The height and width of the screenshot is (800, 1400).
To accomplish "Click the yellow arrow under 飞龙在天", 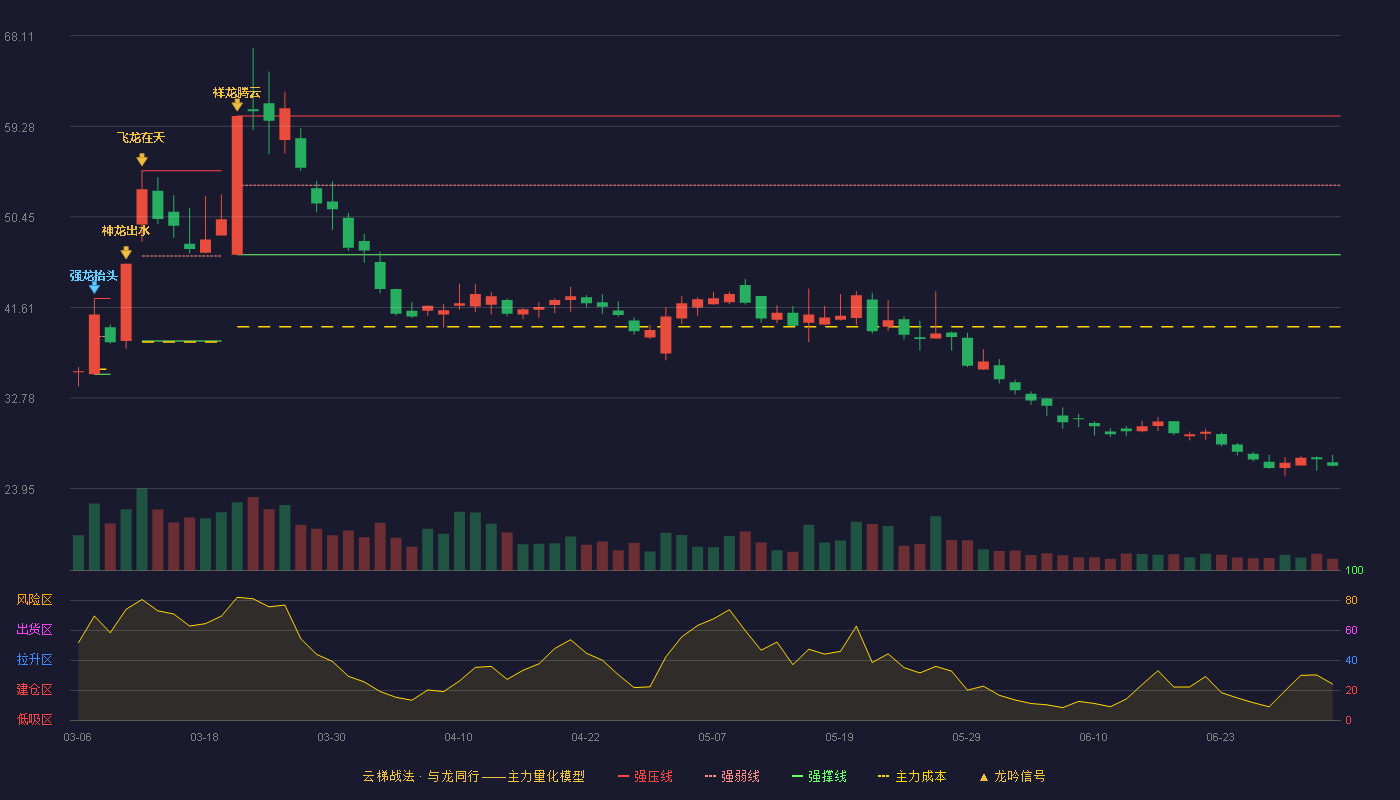I will [x=142, y=159].
